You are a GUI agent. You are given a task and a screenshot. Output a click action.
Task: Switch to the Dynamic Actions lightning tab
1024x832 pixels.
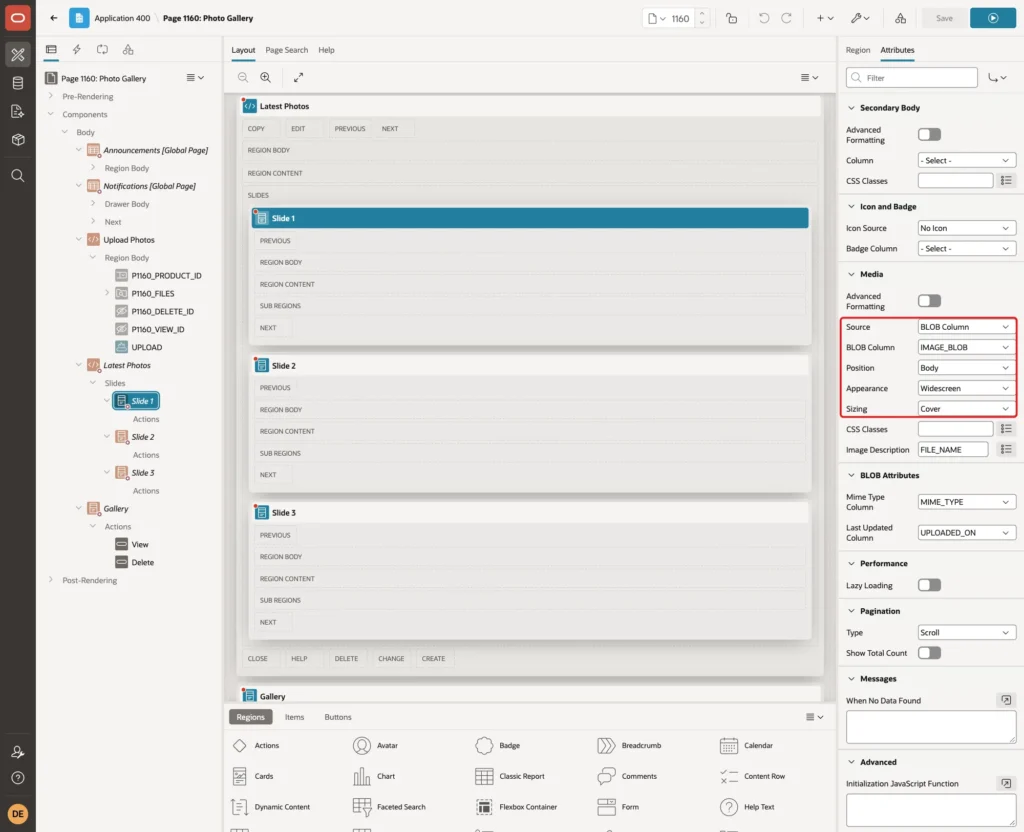(x=76, y=50)
